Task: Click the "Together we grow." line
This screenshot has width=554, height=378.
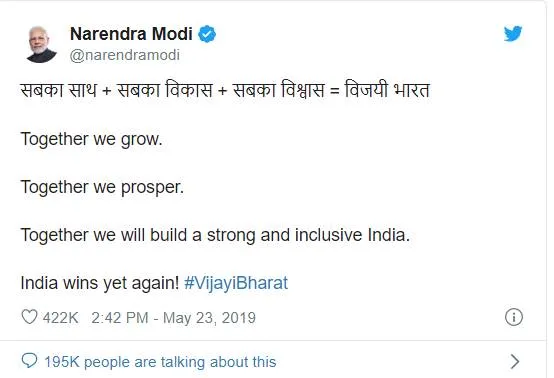Action: coord(92,139)
